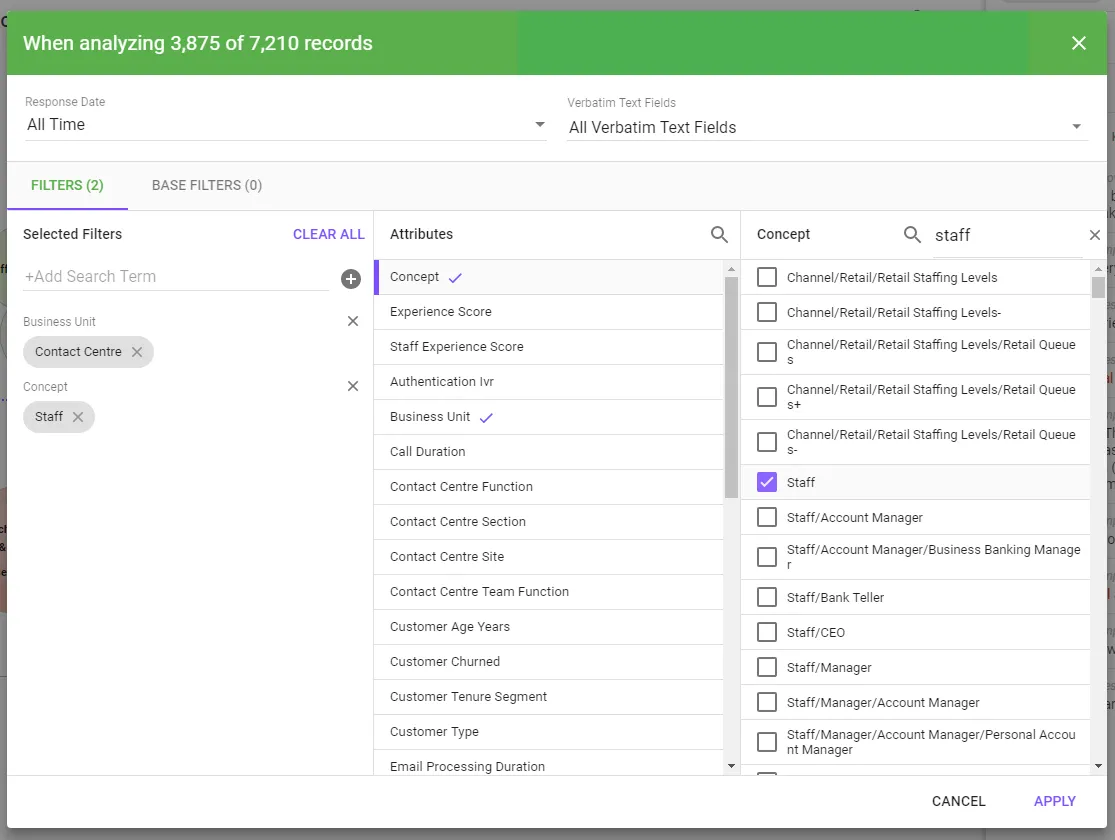Open the Verbatim Text Fields dropdown

(827, 127)
